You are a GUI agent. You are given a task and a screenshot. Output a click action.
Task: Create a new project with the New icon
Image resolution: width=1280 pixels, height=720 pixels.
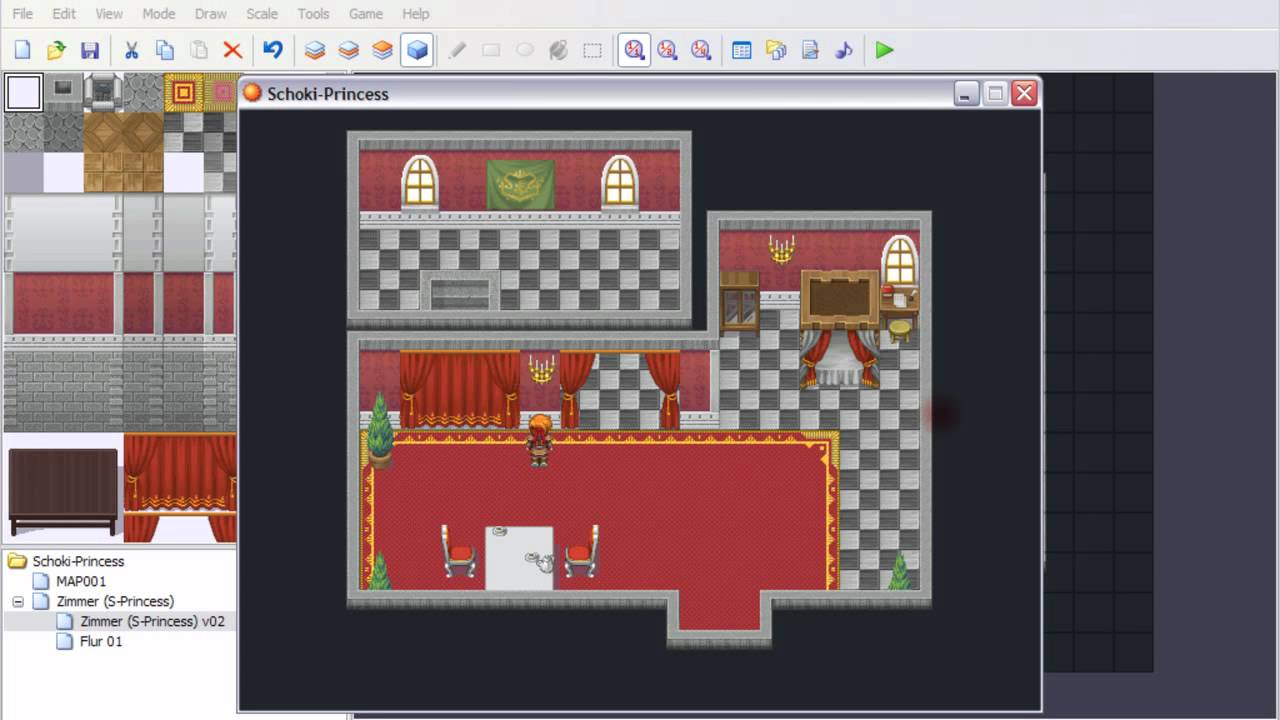click(23, 50)
